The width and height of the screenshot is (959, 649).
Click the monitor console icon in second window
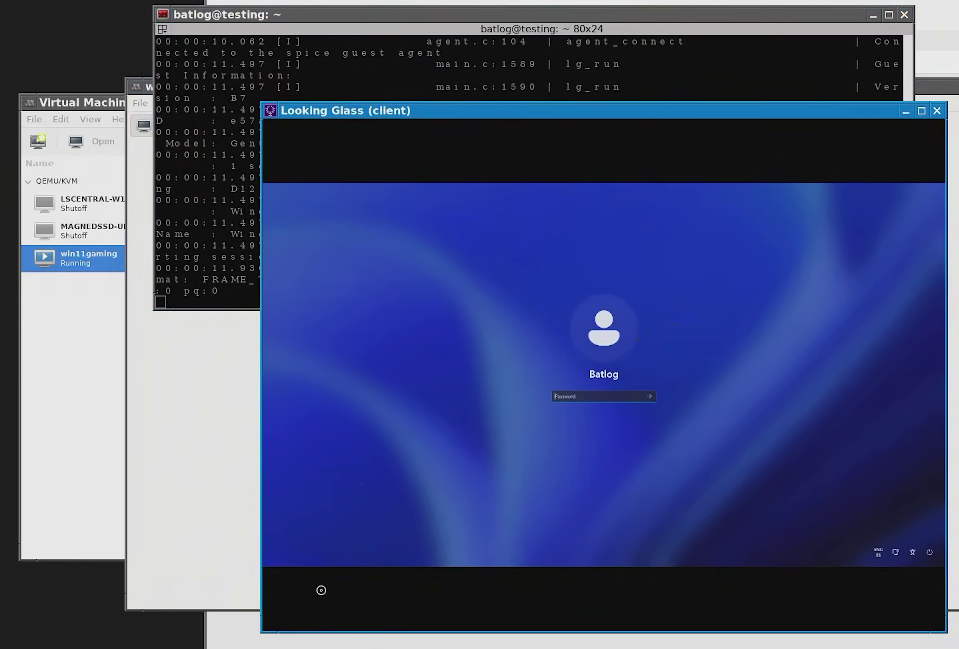tap(144, 125)
